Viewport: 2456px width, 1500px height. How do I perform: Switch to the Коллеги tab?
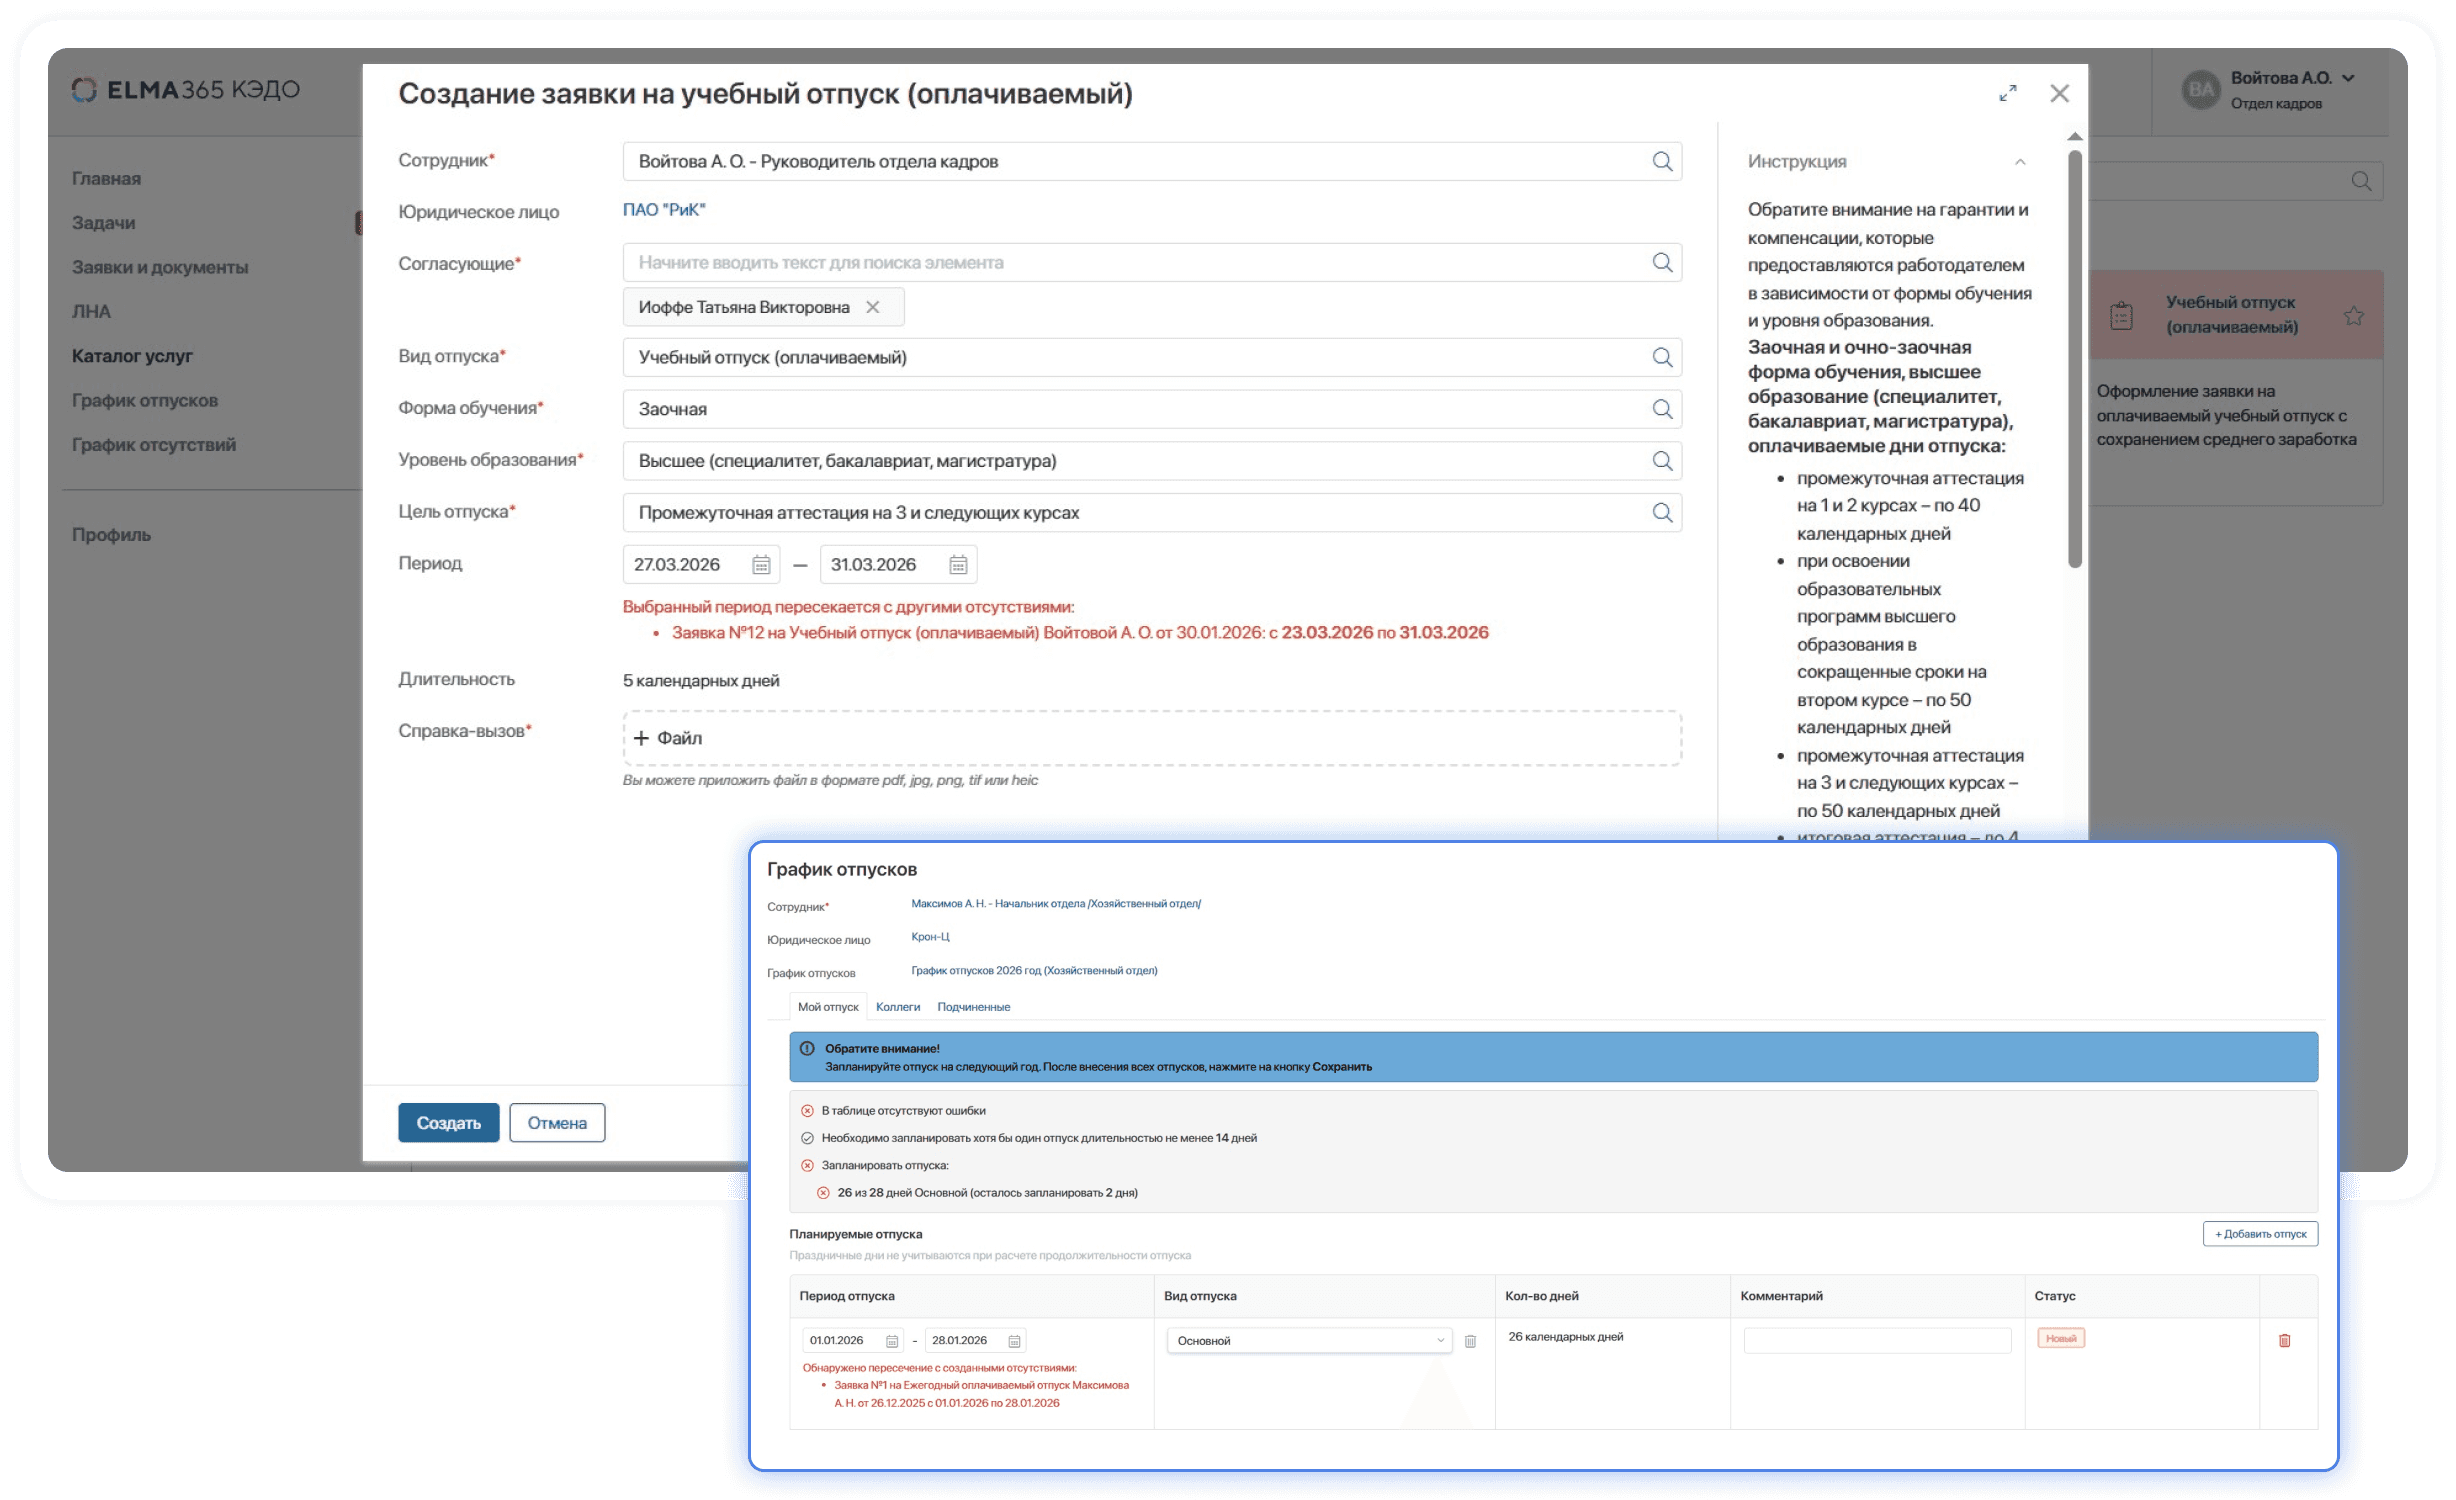[897, 1007]
